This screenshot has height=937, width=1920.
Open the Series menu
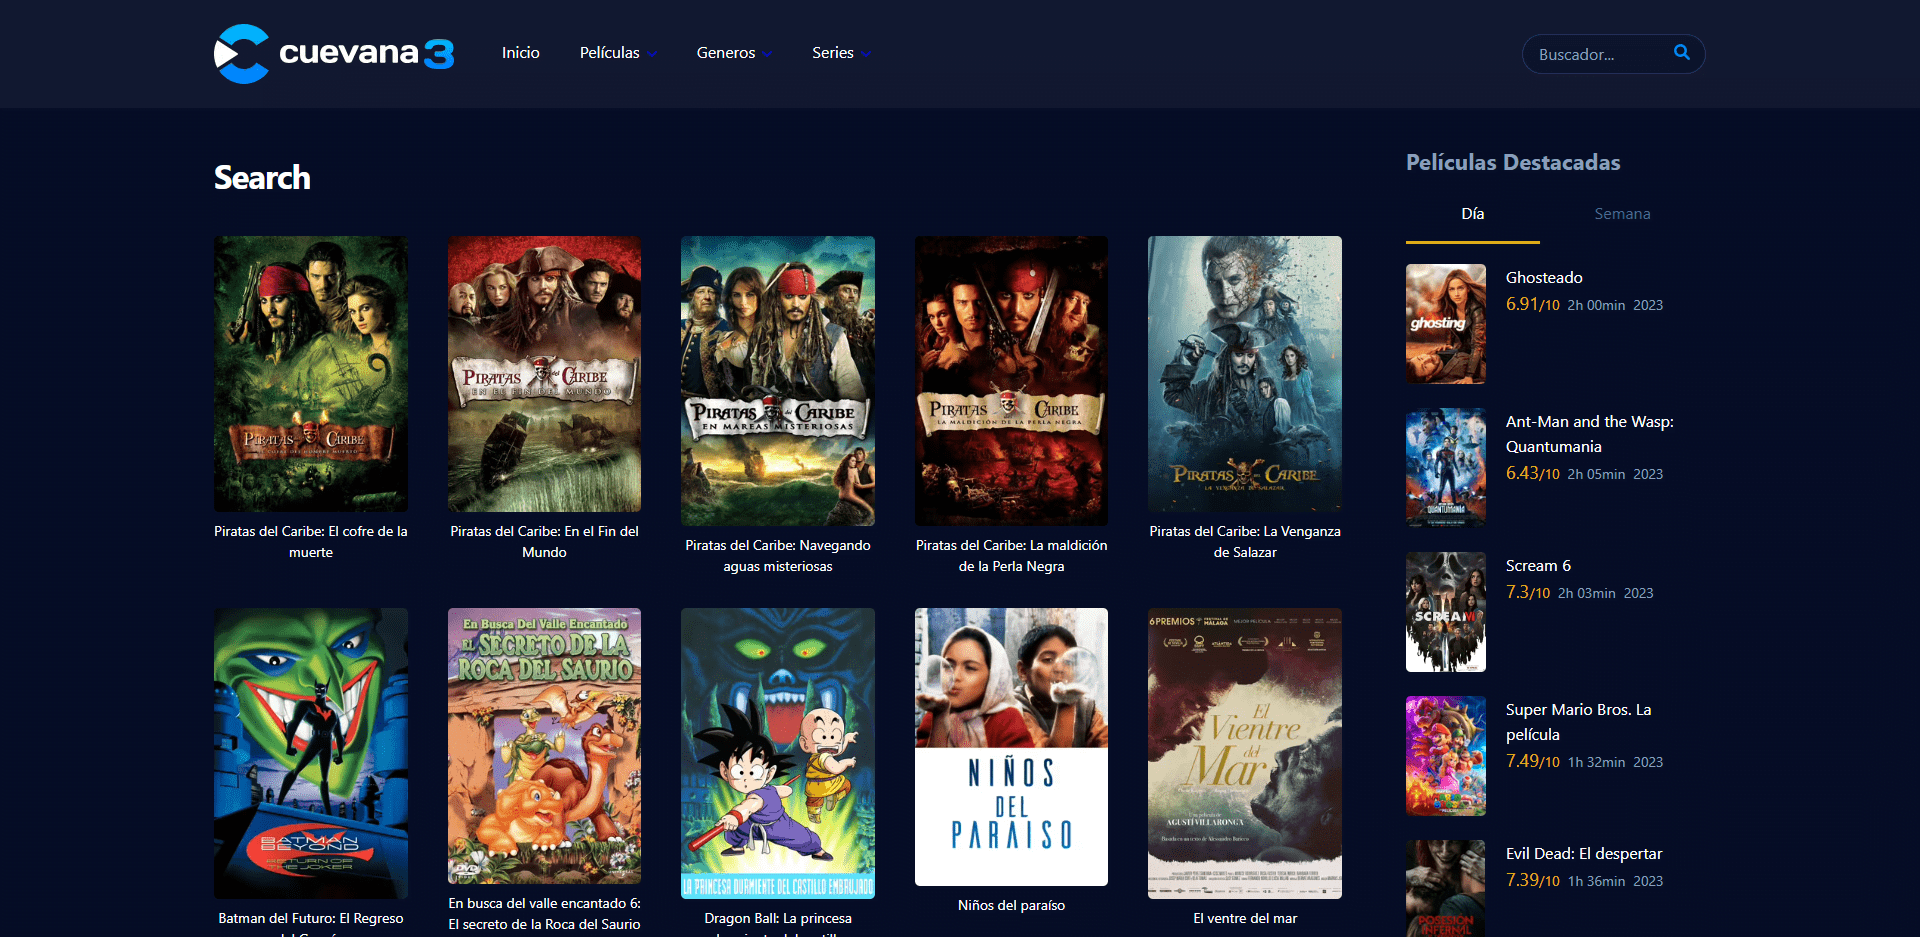pos(833,53)
